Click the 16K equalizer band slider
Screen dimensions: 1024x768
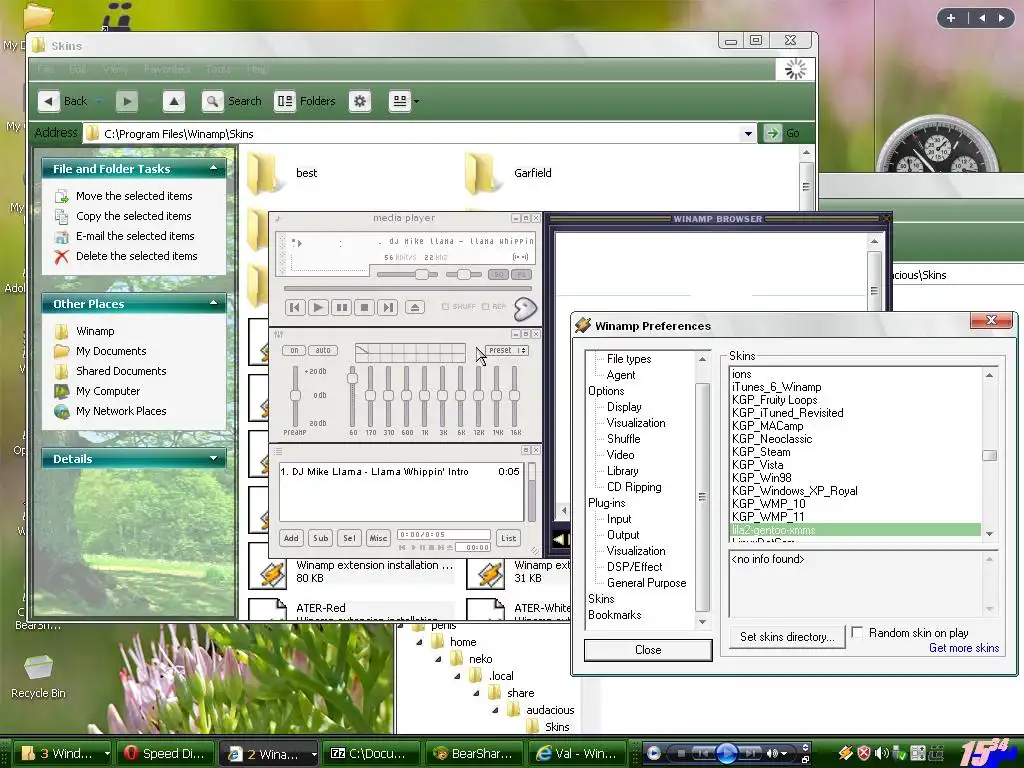pos(515,396)
